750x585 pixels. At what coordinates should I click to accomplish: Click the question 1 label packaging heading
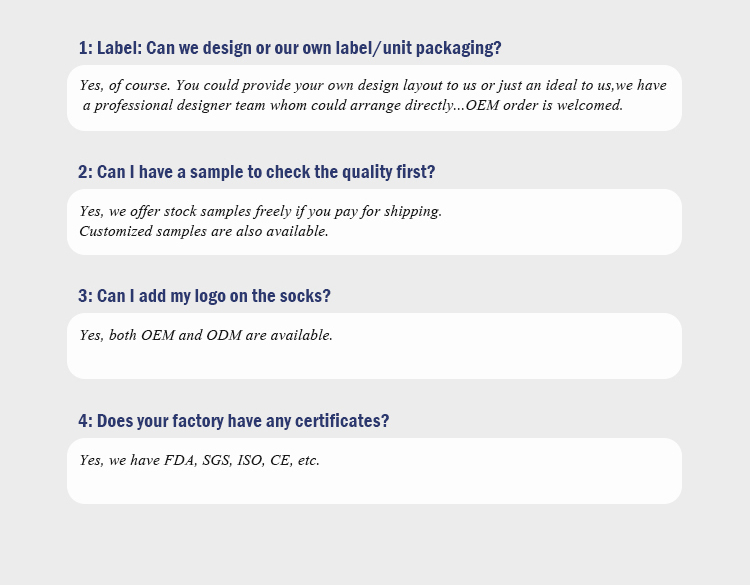click(x=290, y=48)
